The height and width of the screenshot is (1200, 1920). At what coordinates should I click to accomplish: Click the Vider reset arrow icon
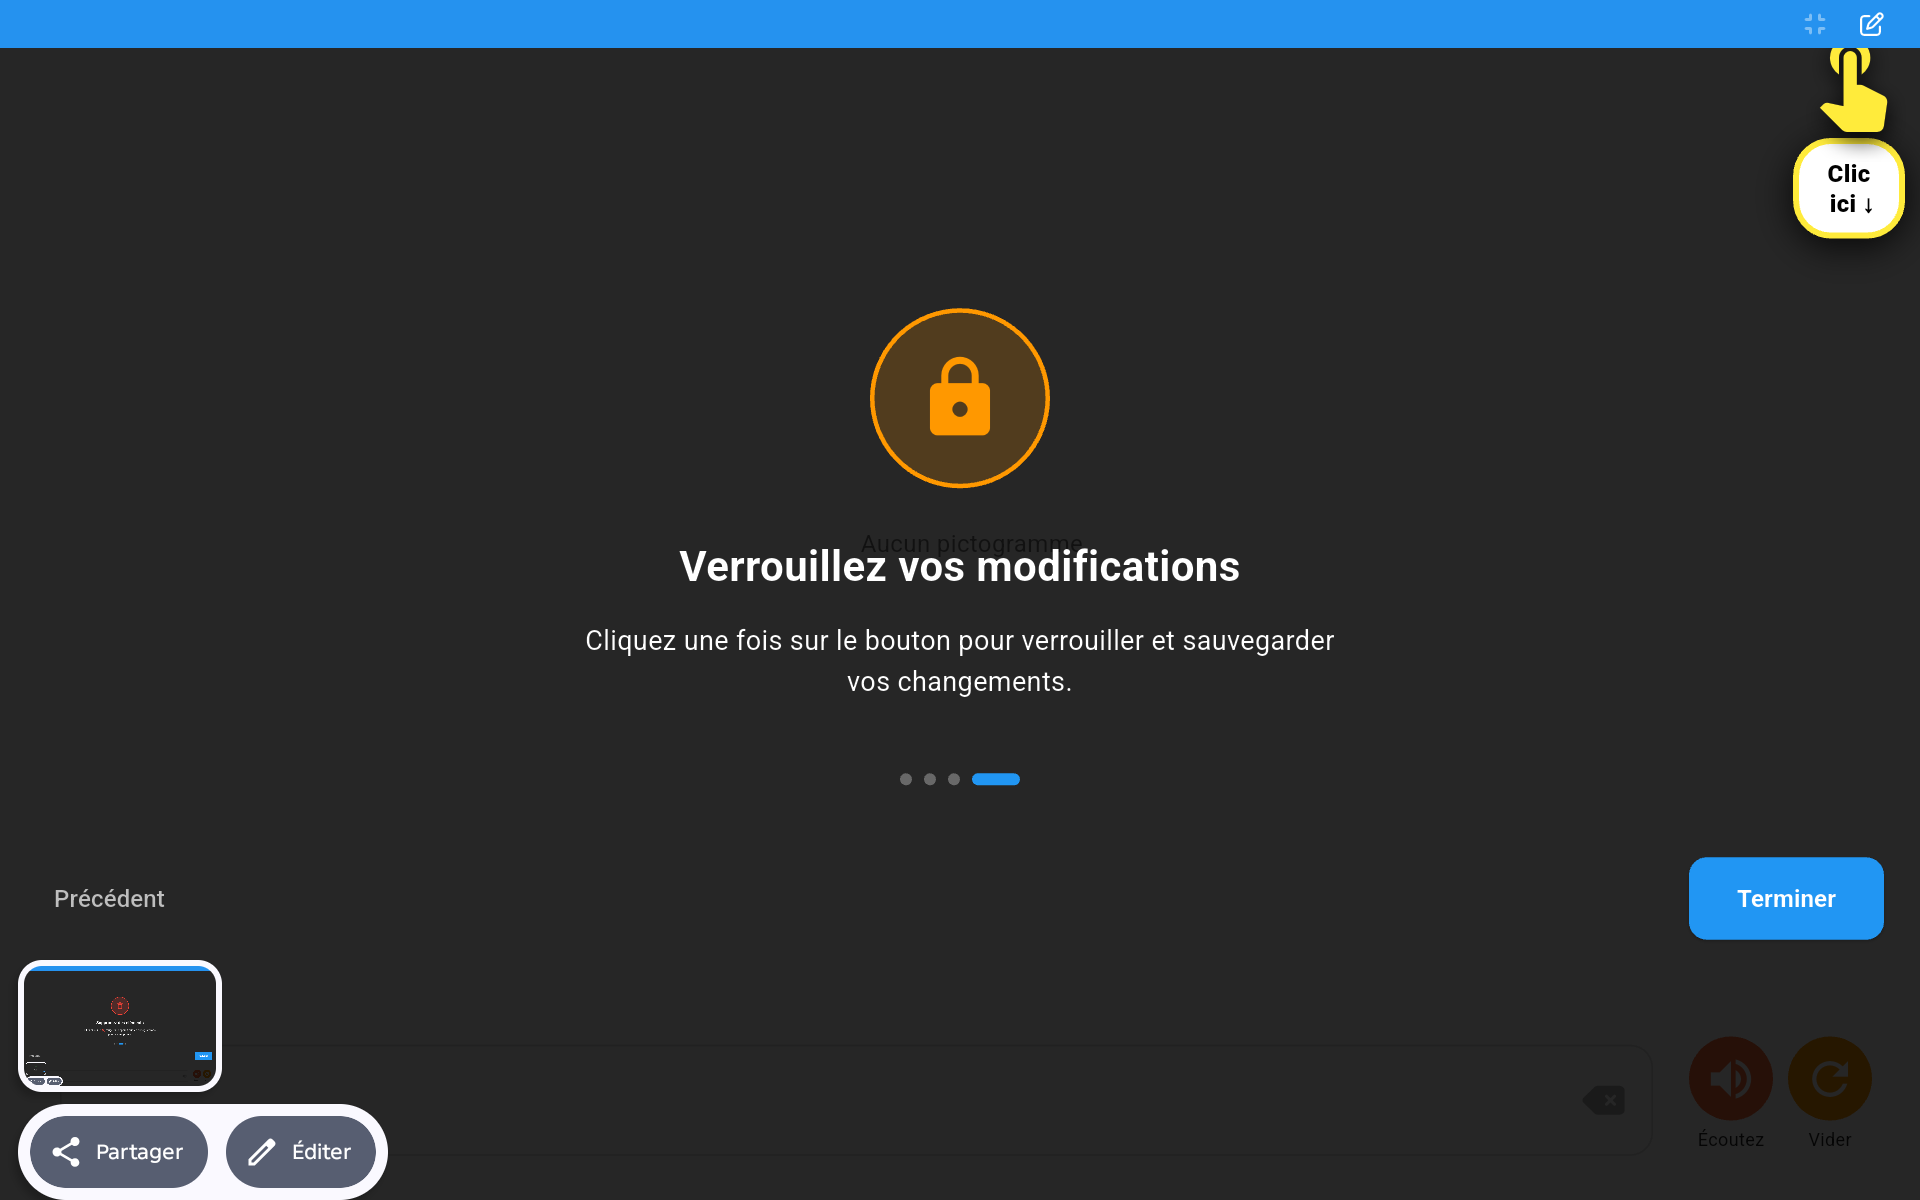pyautogui.click(x=1829, y=1078)
